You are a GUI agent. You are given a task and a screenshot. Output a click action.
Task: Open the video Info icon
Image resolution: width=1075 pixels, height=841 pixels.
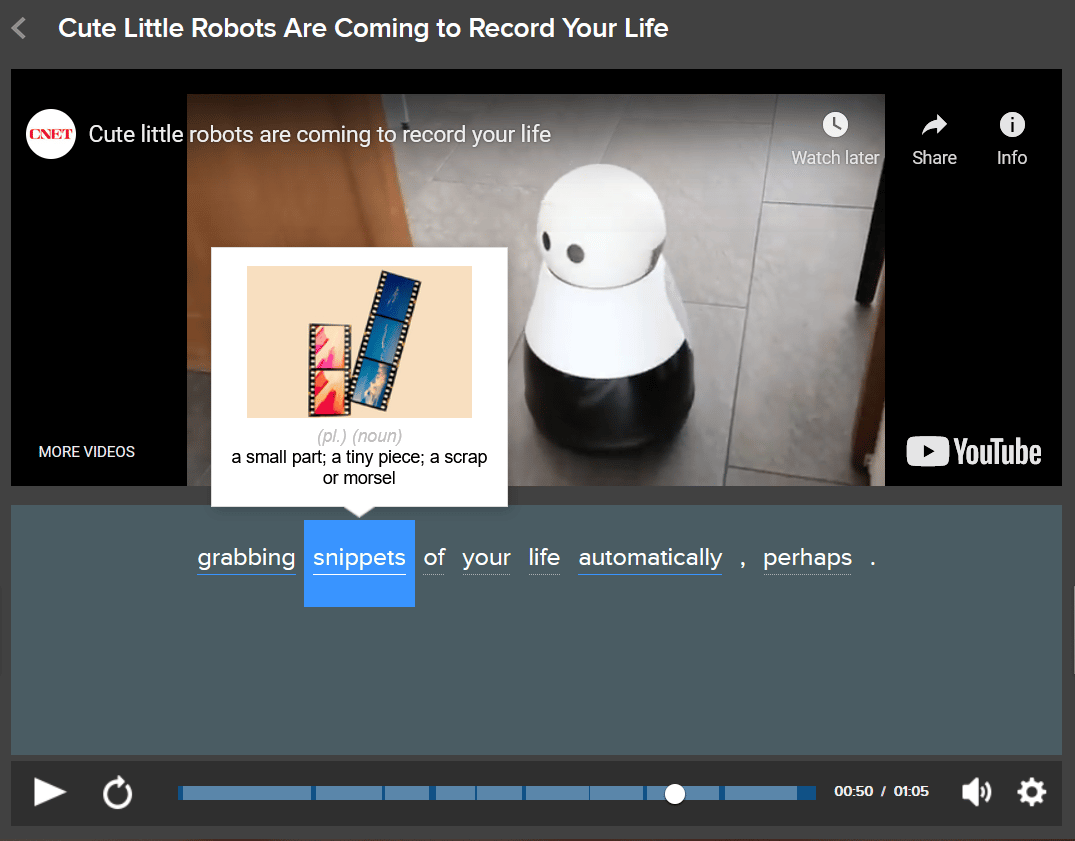[1012, 125]
